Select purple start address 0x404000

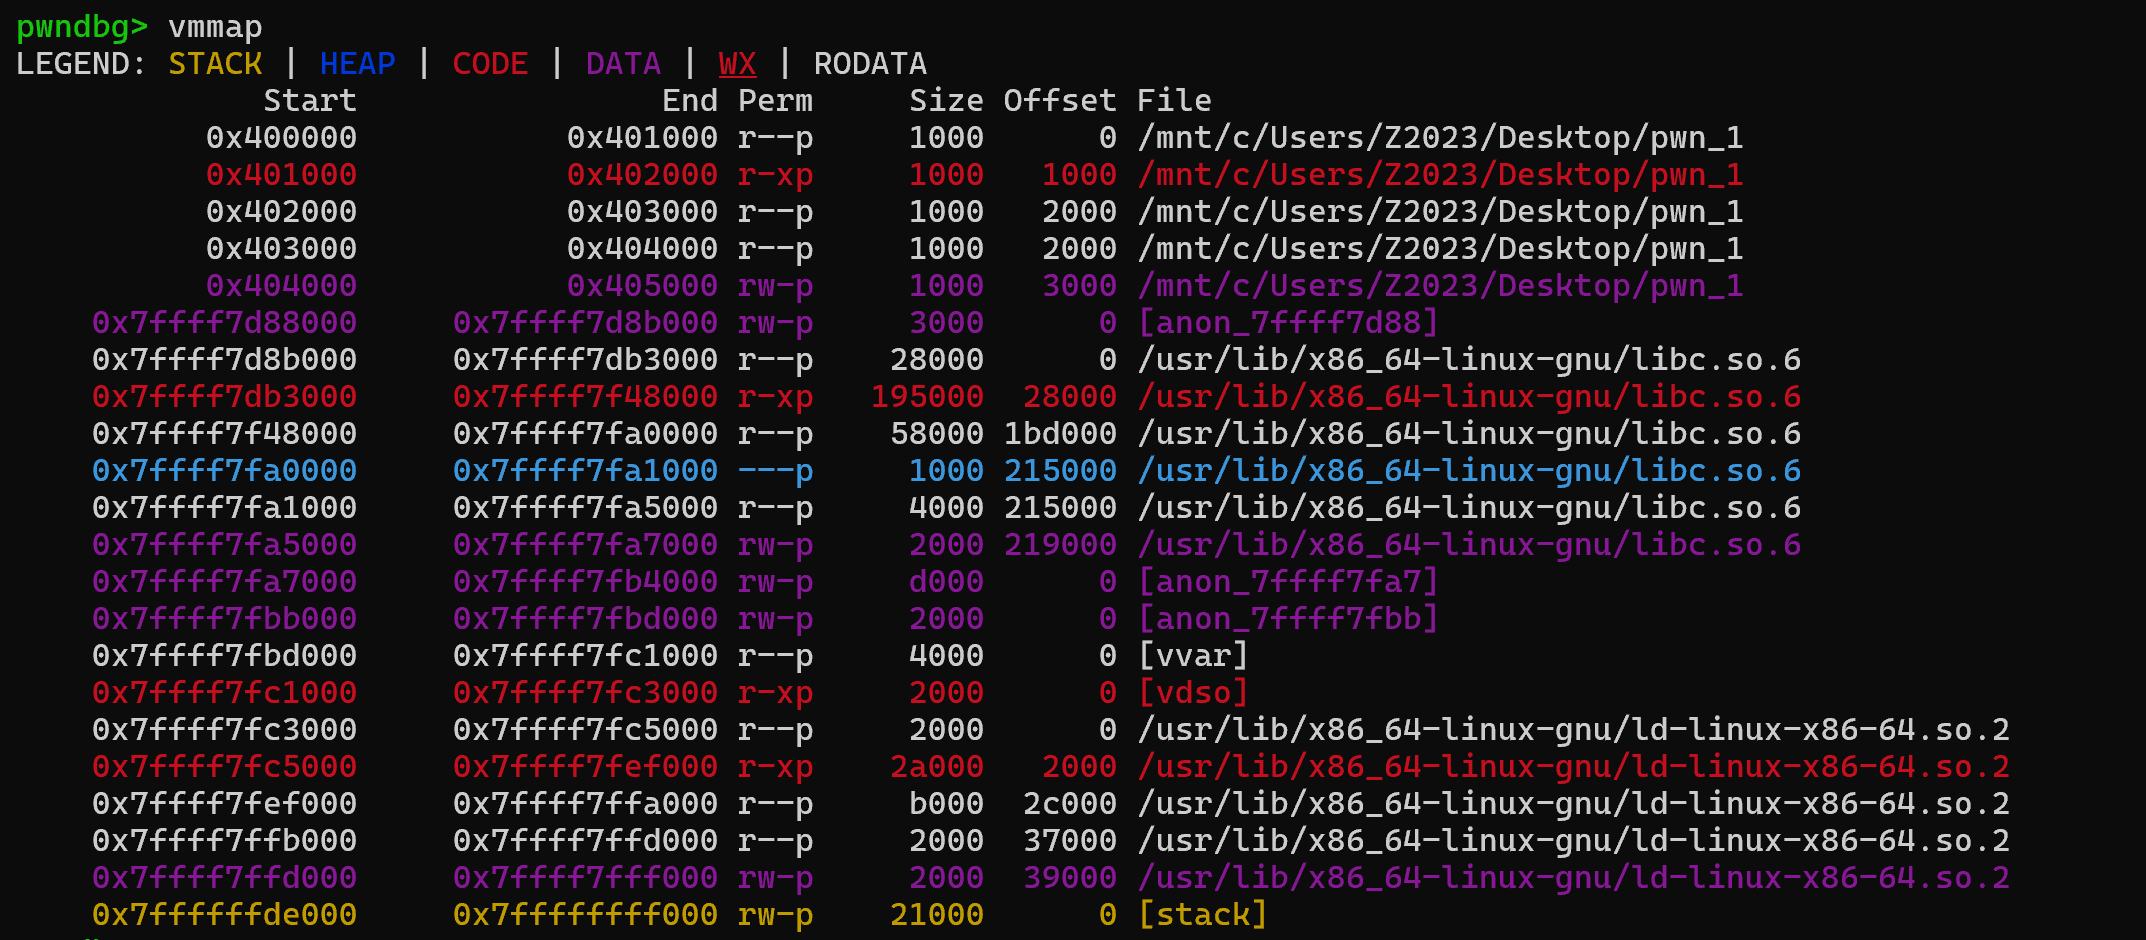click(281, 286)
